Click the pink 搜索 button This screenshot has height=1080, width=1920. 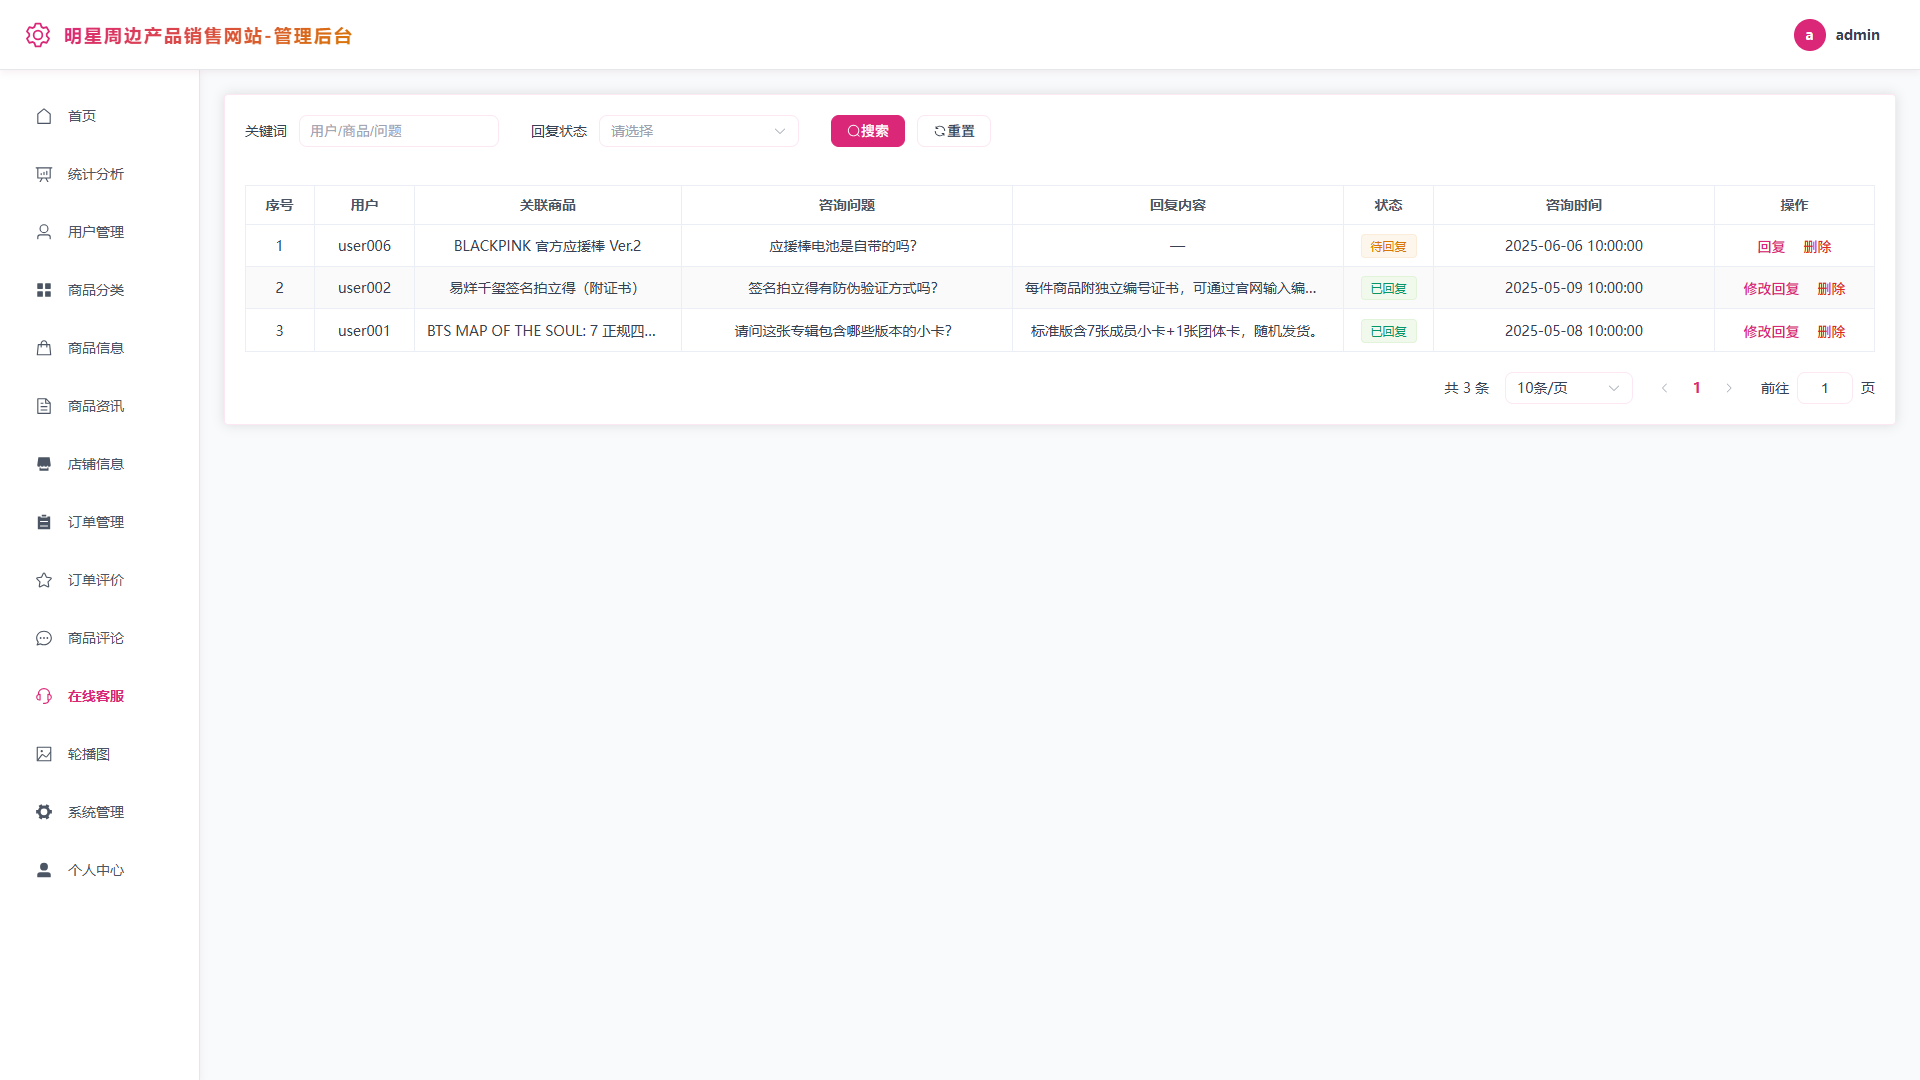pyautogui.click(x=868, y=131)
